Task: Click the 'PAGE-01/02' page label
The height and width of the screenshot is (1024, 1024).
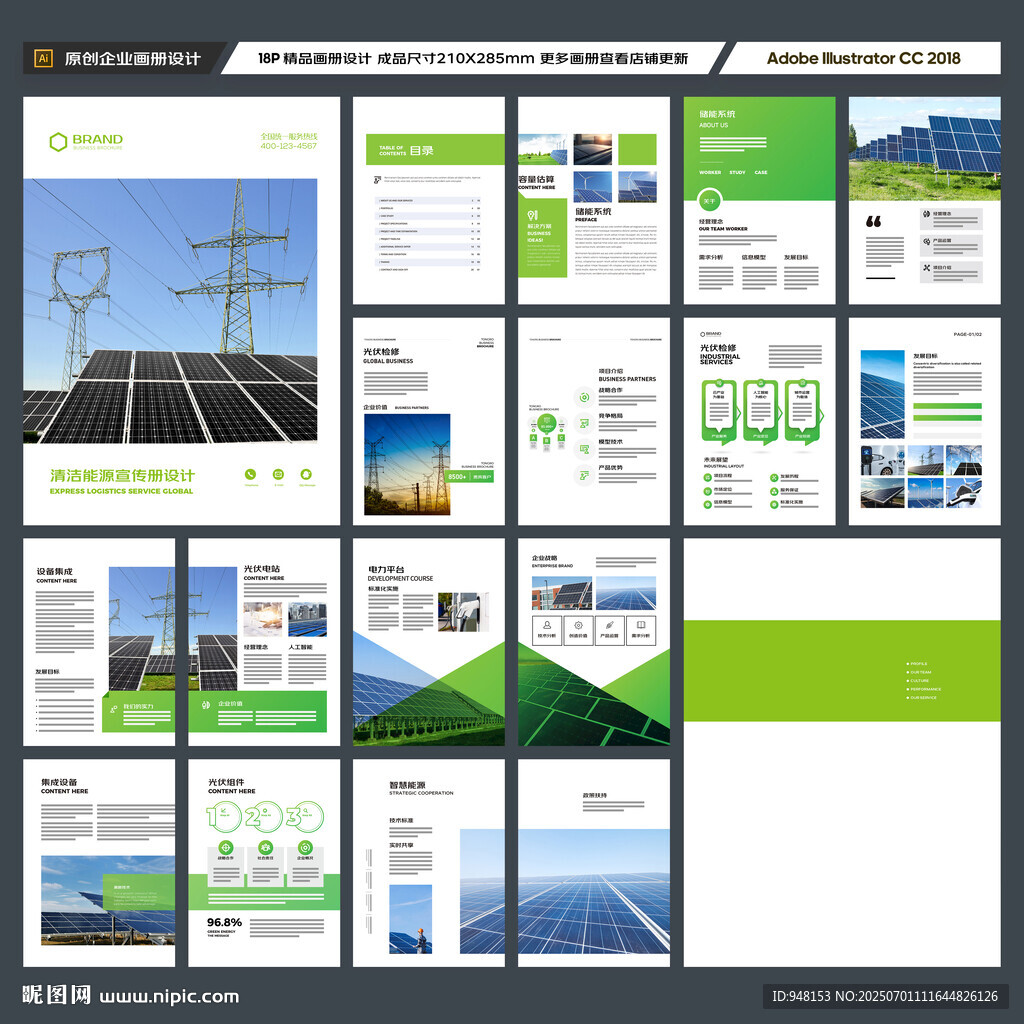Action: click(x=967, y=334)
